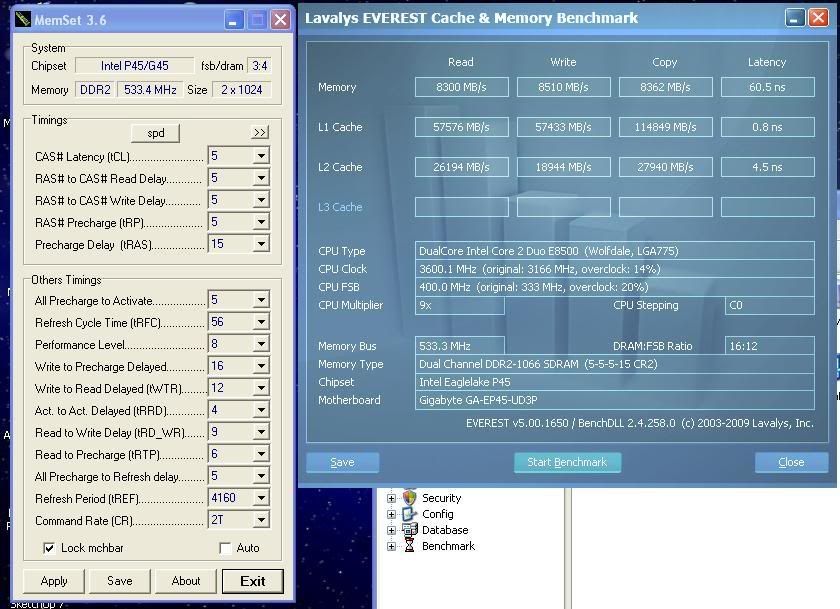Minimize the MemSet 3.6 window
The image size is (840, 609).
(234, 20)
